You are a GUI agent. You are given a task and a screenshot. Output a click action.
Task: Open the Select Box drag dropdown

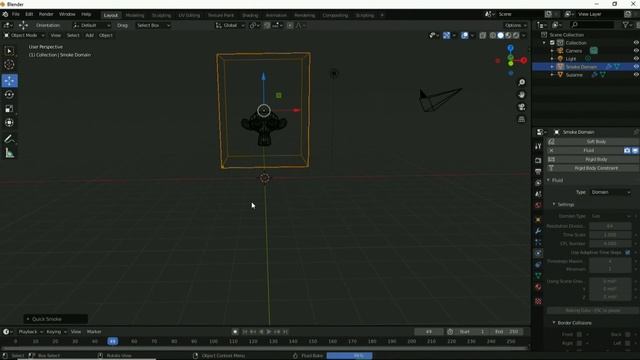click(153, 25)
